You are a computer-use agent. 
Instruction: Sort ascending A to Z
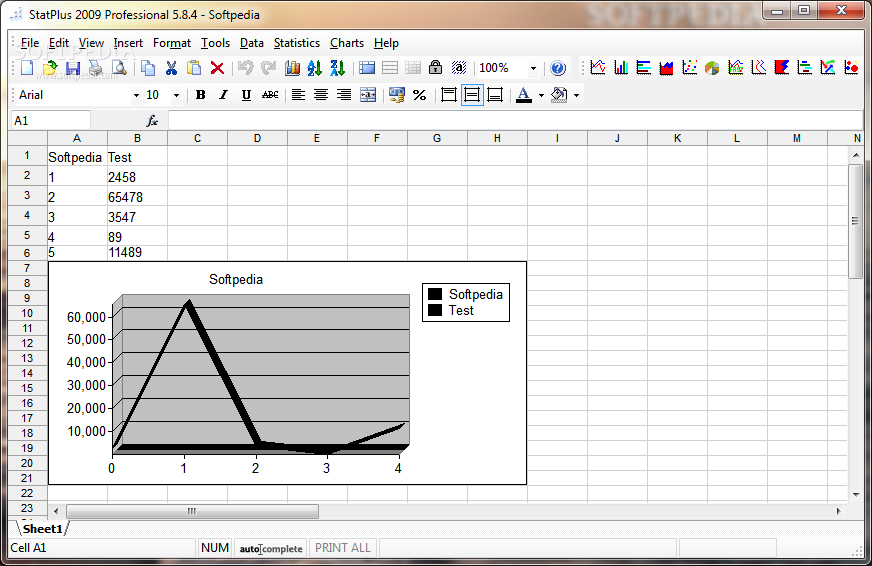click(x=315, y=68)
